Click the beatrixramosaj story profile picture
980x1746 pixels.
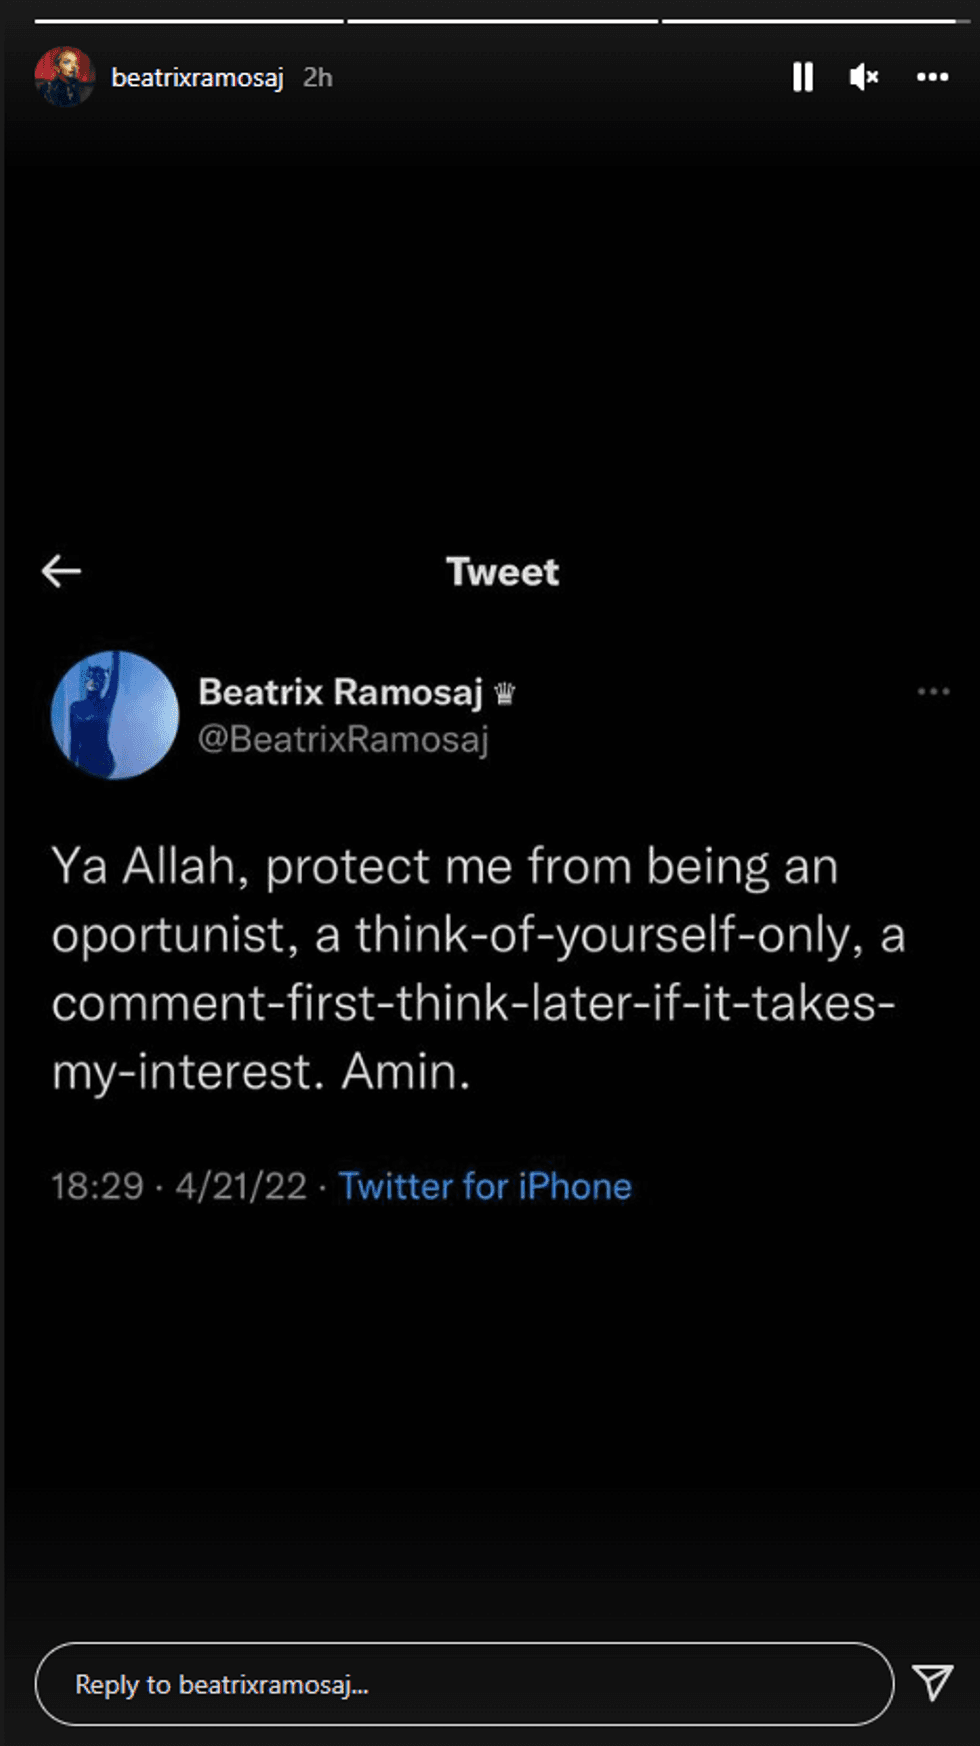coord(64,77)
